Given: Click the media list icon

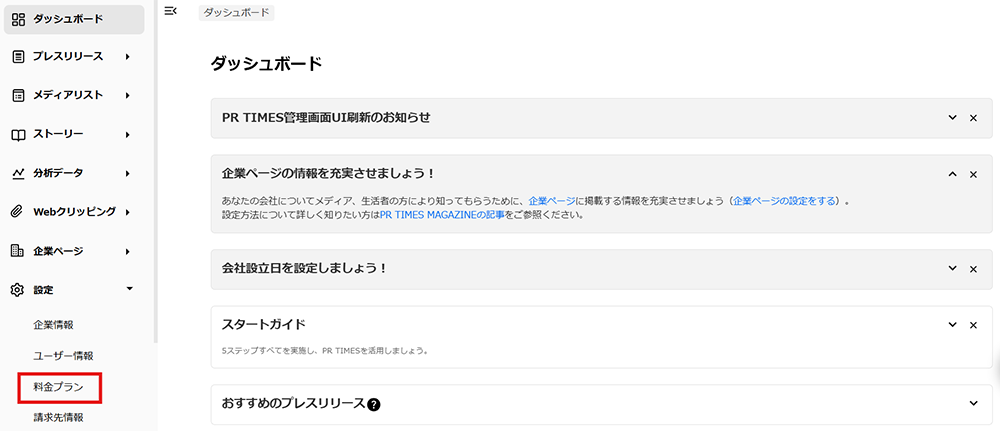Looking at the screenshot, I should [x=18, y=95].
